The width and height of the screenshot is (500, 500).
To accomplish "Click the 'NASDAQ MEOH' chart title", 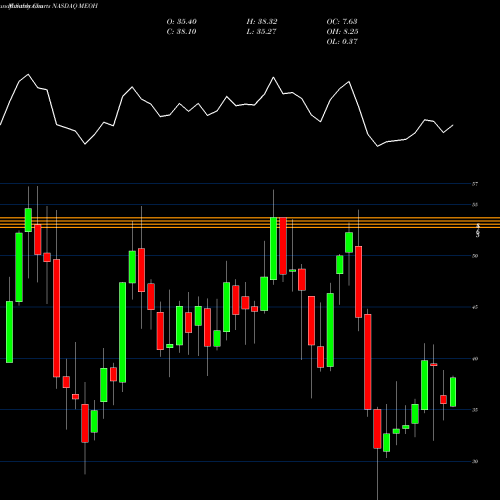I will 74,6.
